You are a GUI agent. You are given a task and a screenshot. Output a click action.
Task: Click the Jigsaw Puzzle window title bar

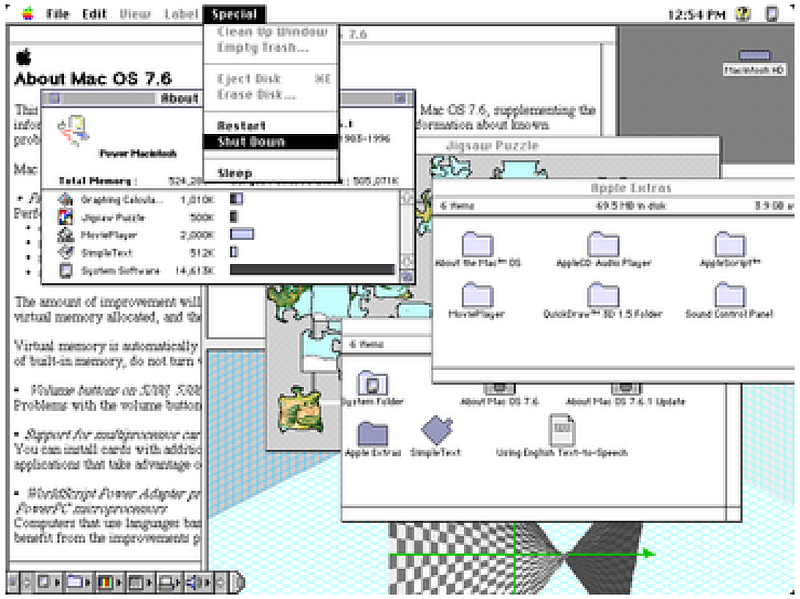click(566, 145)
